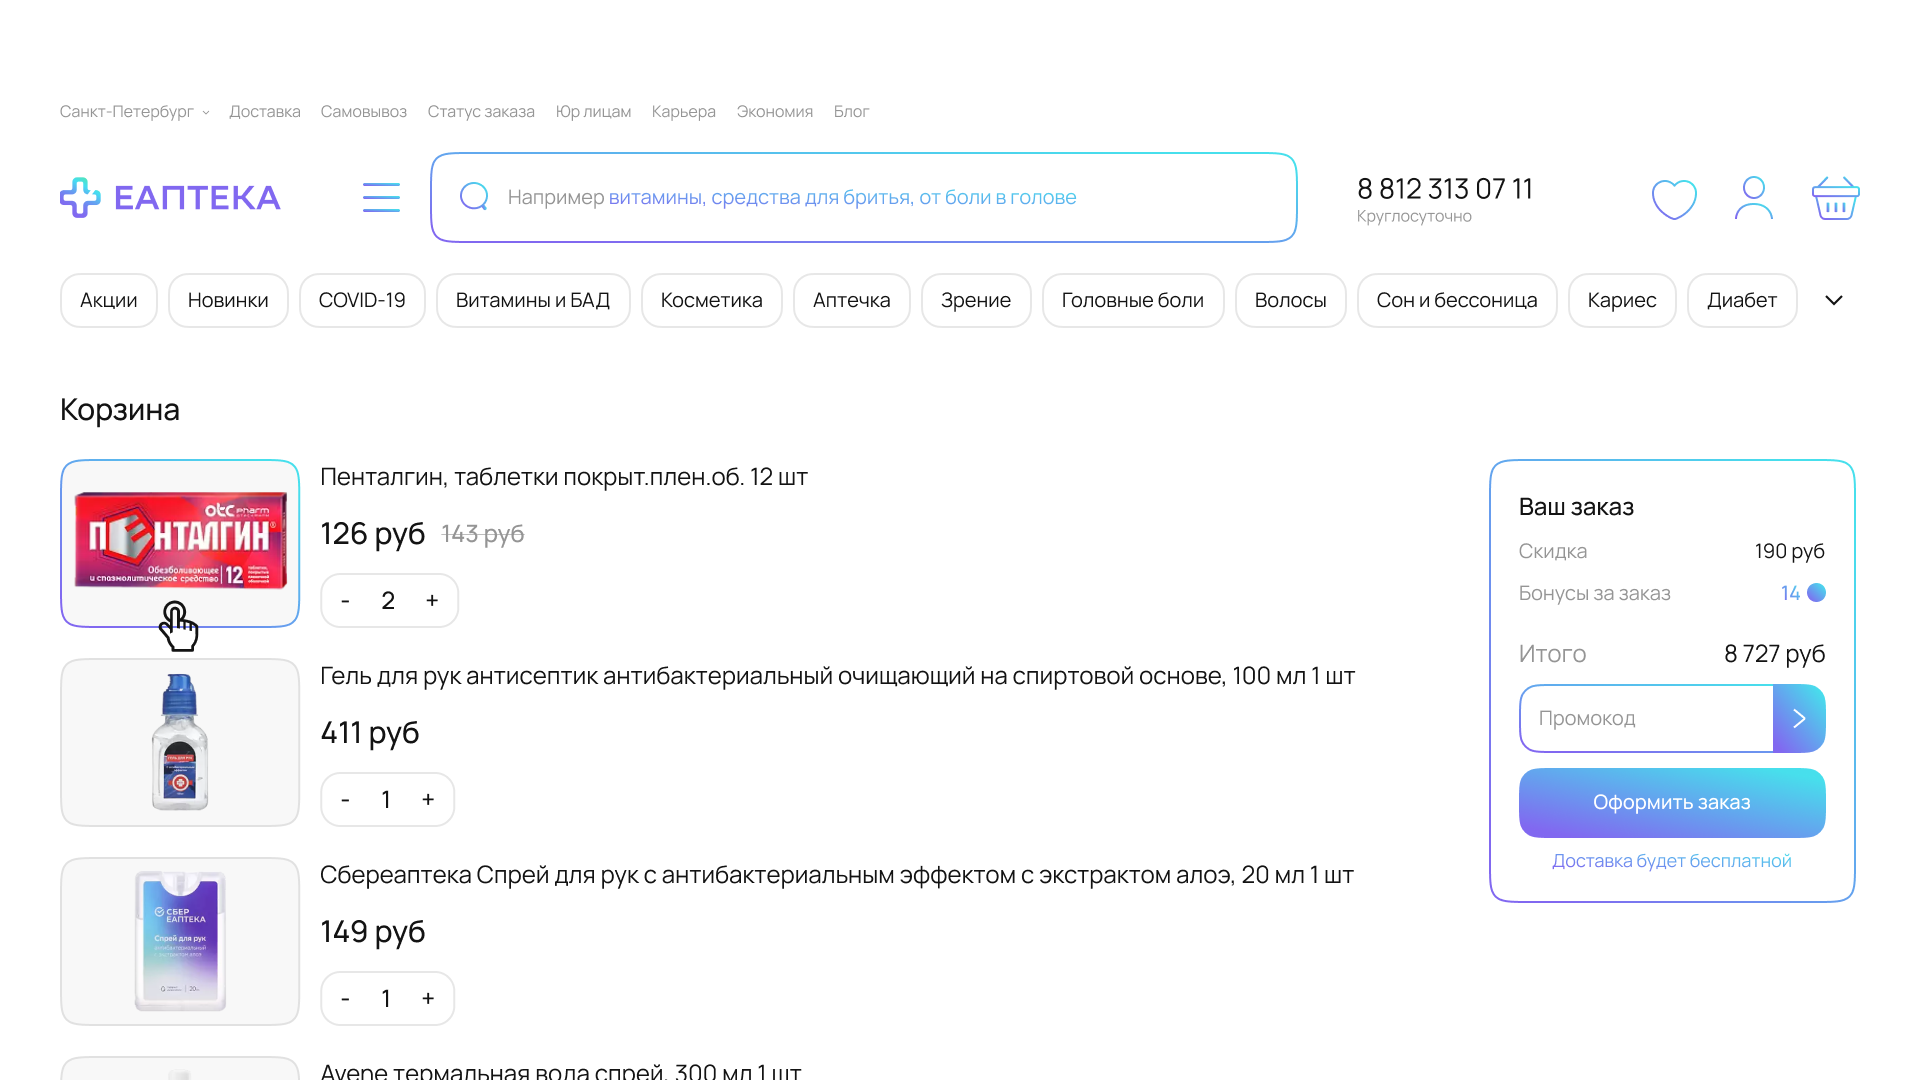Open the favorites heart icon

click(1674, 198)
